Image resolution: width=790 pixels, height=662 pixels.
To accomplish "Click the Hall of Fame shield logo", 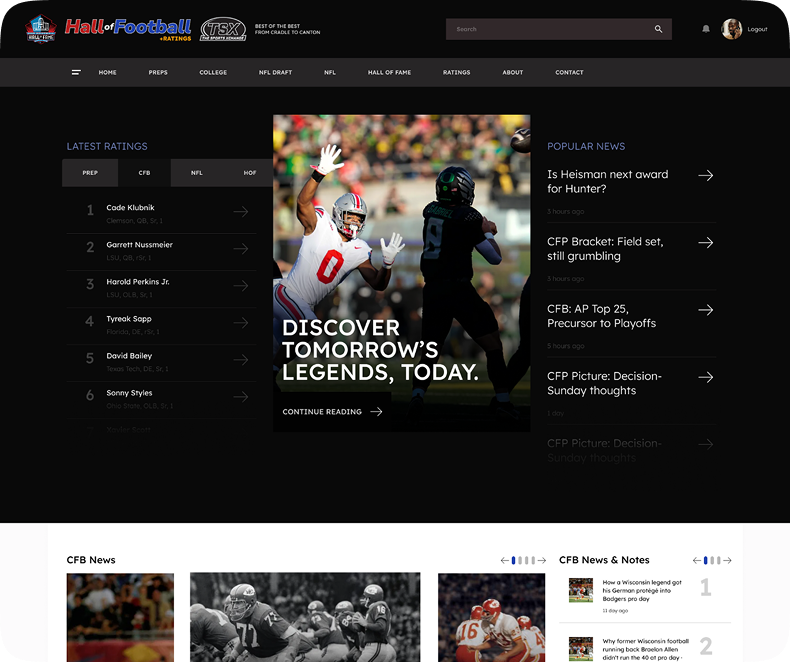I will [x=41, y=29].
